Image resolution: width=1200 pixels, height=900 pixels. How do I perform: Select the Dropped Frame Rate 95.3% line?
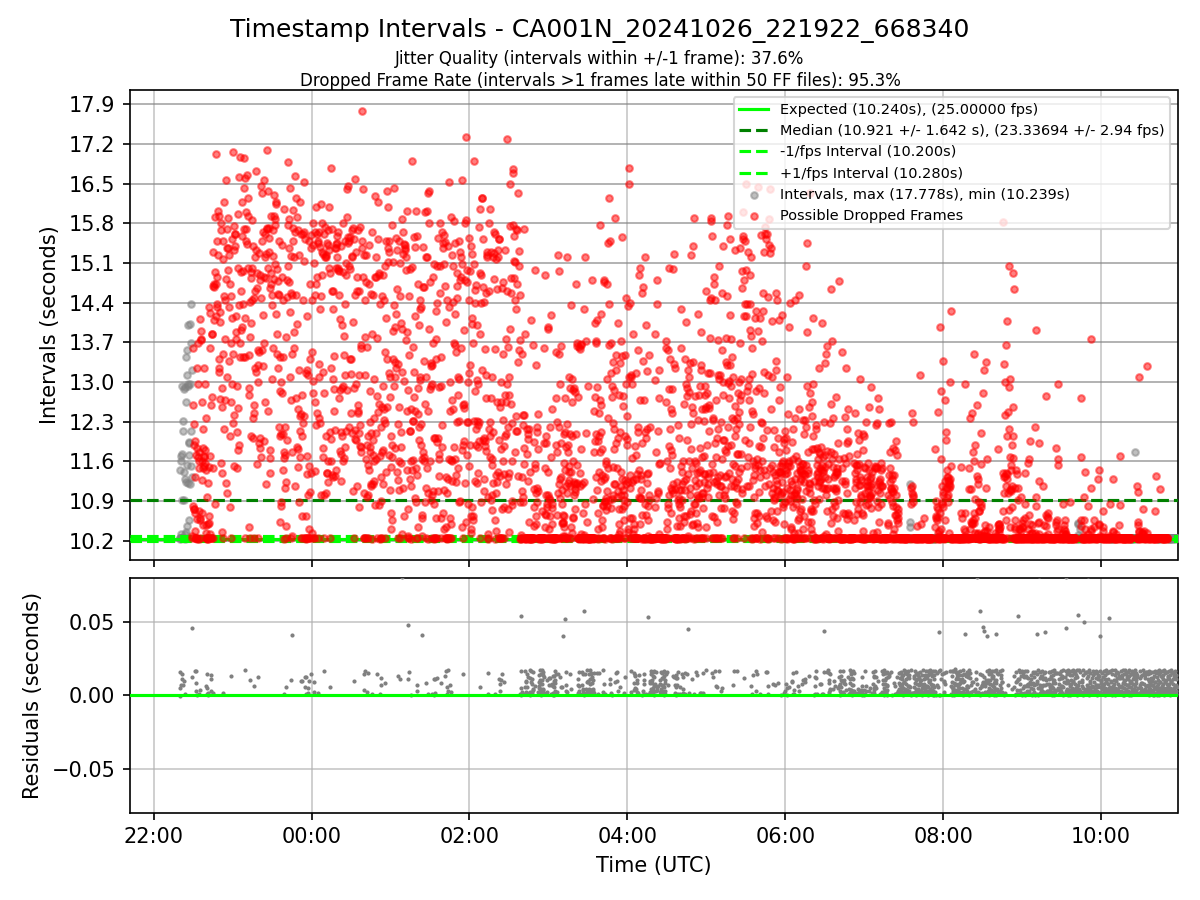600,79
